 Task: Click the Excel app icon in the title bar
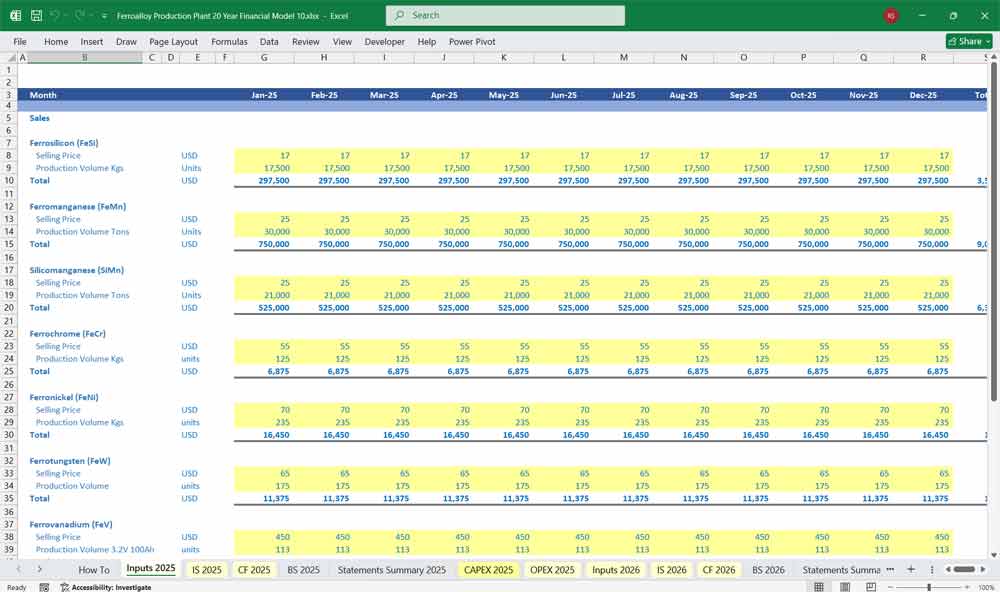click(14, 15)
